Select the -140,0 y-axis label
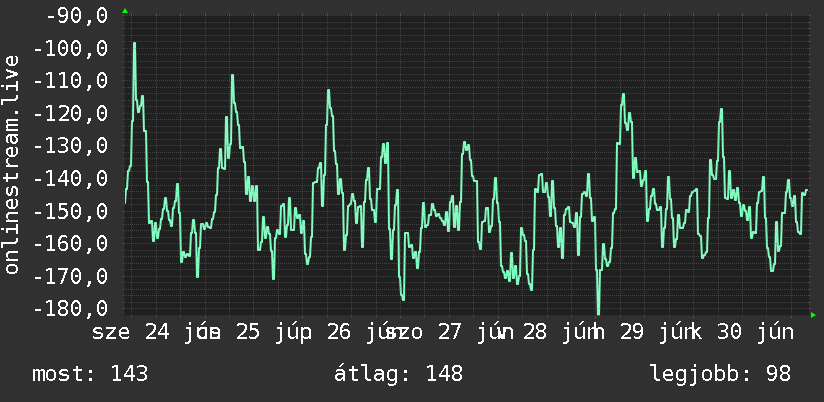824x402 pixels. [71, 179]
